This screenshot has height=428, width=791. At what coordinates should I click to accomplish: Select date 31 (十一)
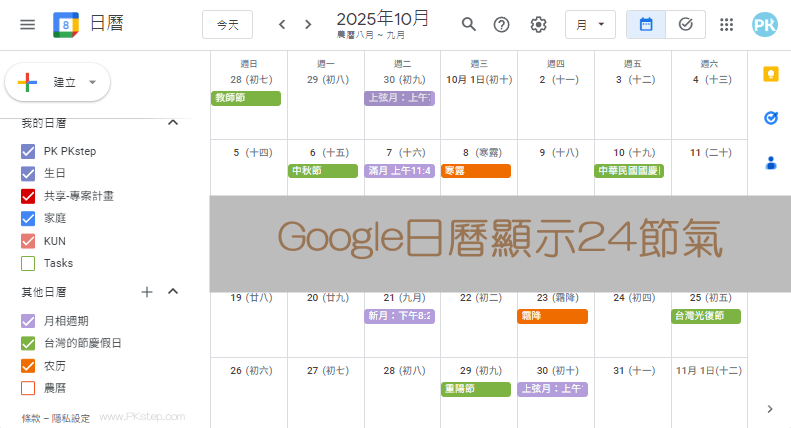(634, 371)
